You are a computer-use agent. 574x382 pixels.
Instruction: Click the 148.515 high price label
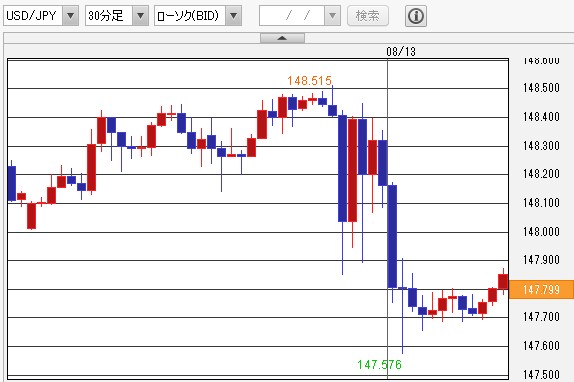(309, 80)
